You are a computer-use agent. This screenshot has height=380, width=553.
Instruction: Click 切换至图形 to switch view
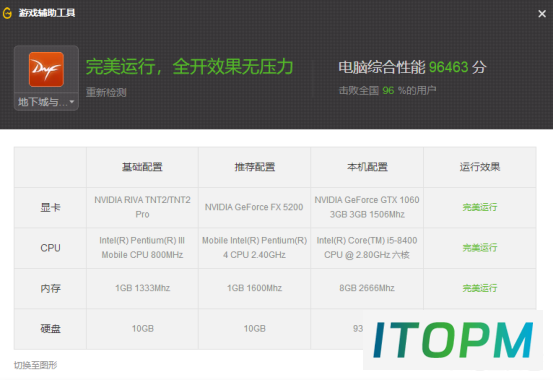click(x=35, y=365)
